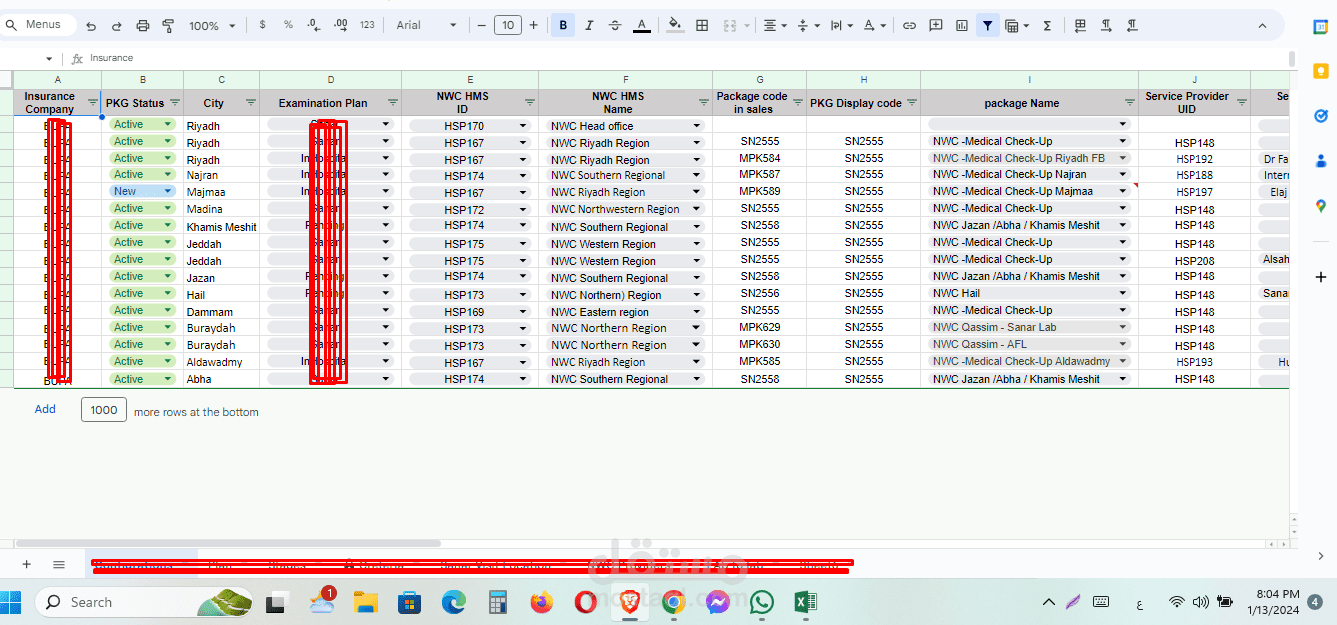
Task: Select the MPK584 cell
Action: click(x=760, y=158)
